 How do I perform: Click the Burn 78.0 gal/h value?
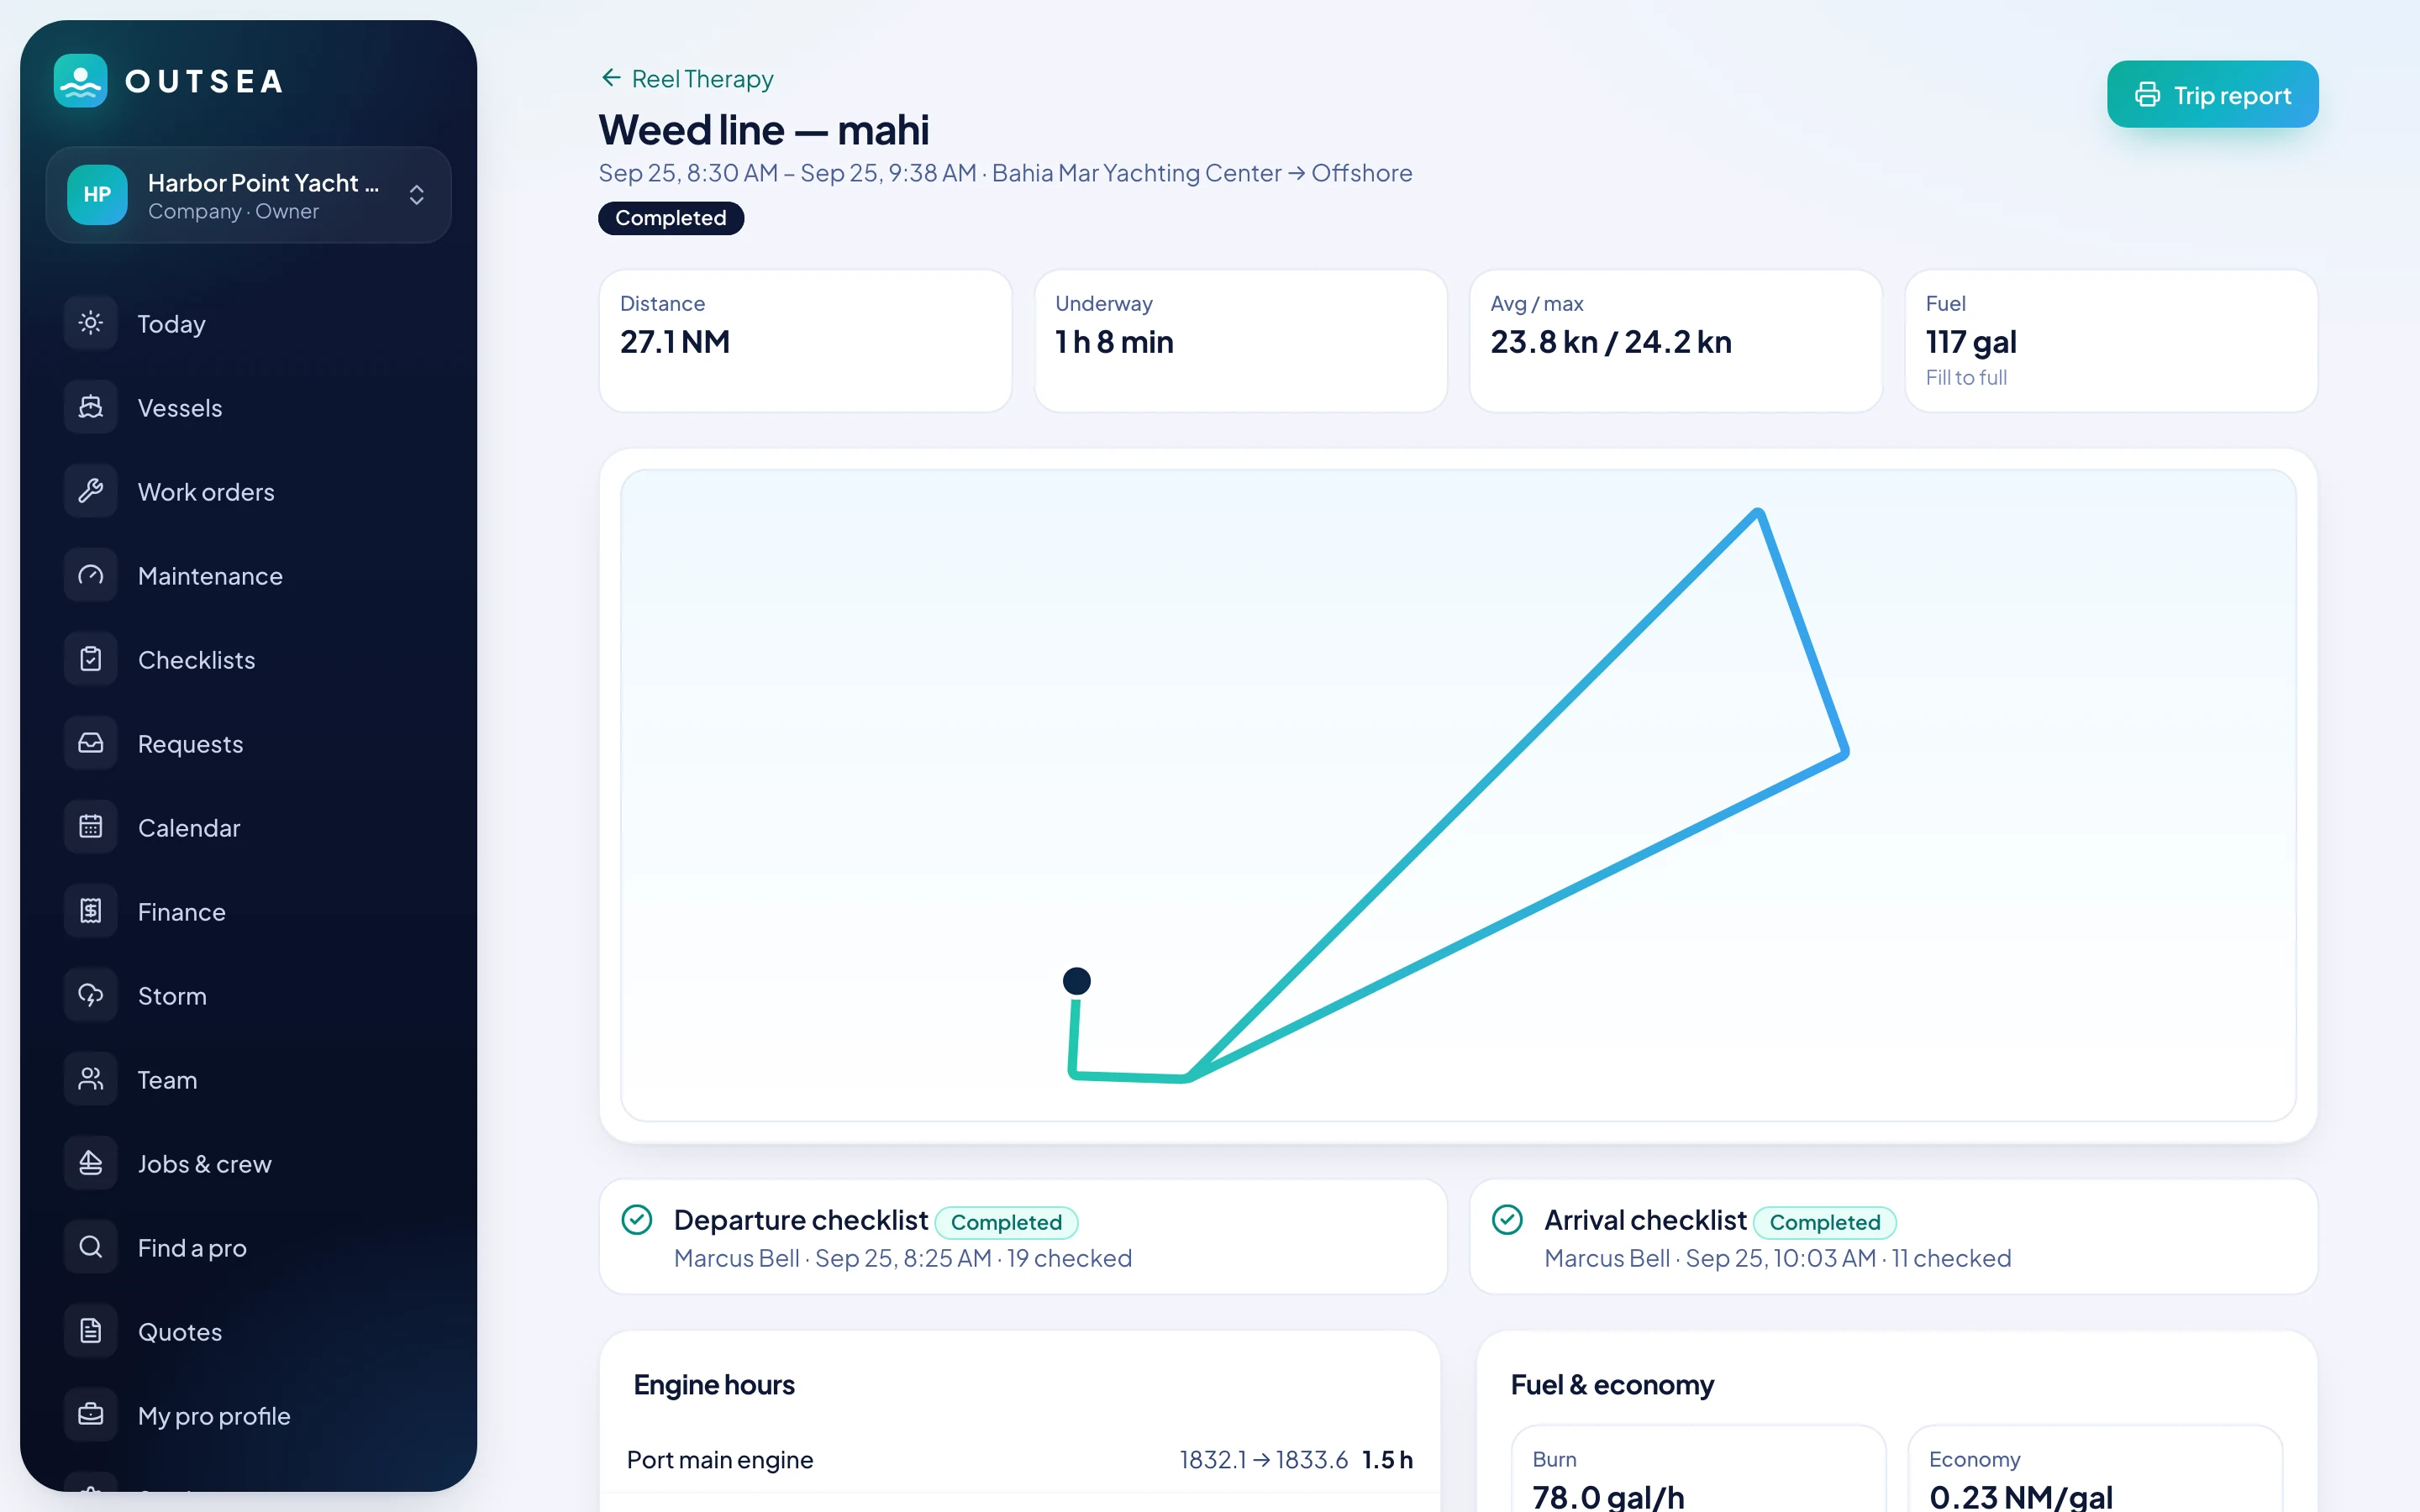(1608, 1497)
